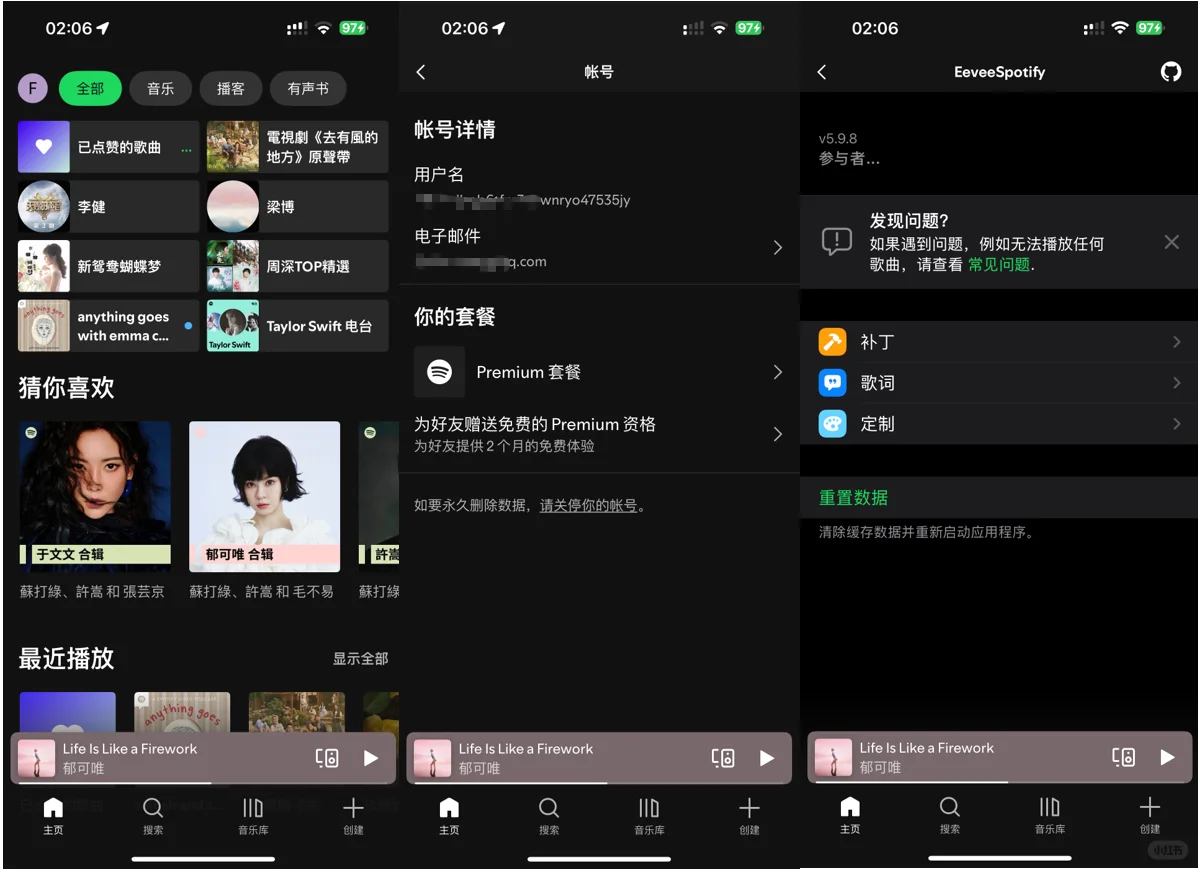This screenshot has width=1198, height=869.
Task: Switch to the 播客 filter
Action: pyautogui.click(x=231, y=88)
